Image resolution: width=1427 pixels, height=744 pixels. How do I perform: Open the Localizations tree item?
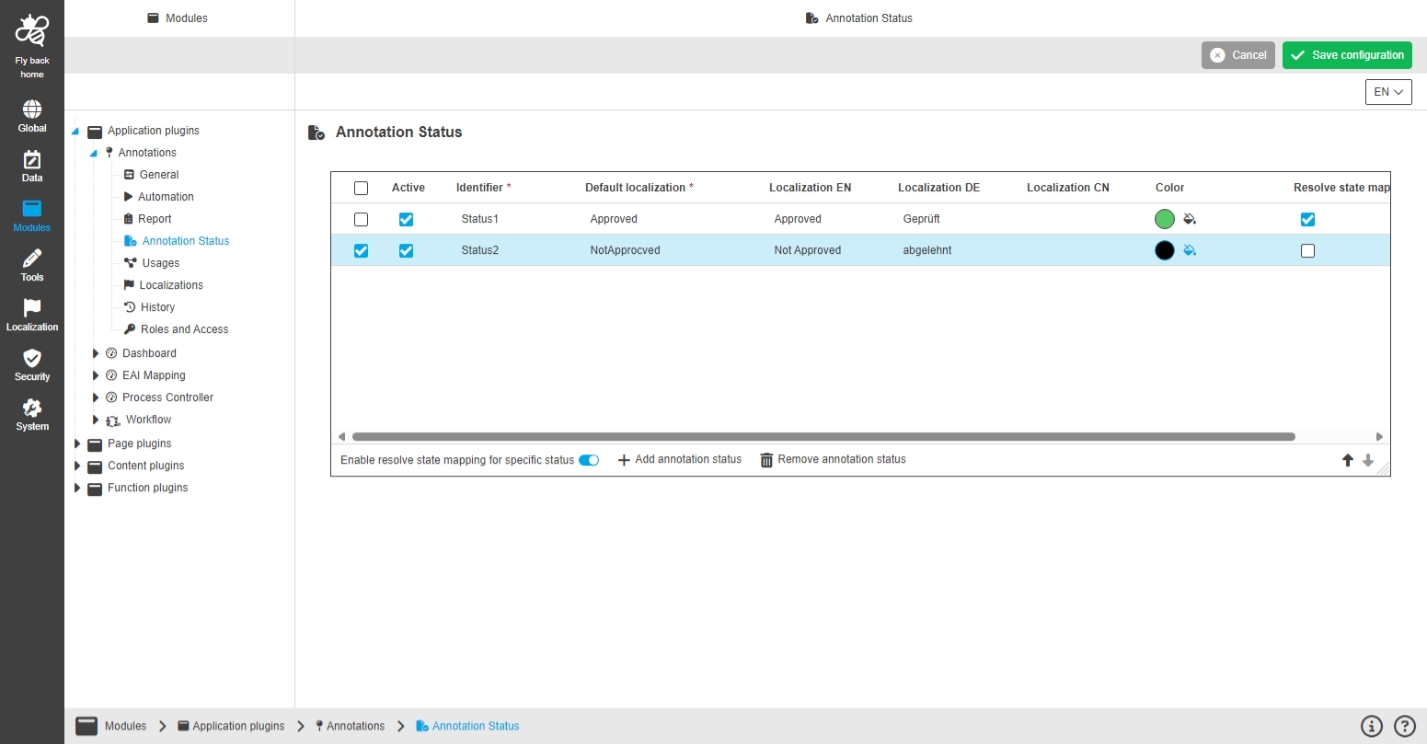[x=171, y=285]
